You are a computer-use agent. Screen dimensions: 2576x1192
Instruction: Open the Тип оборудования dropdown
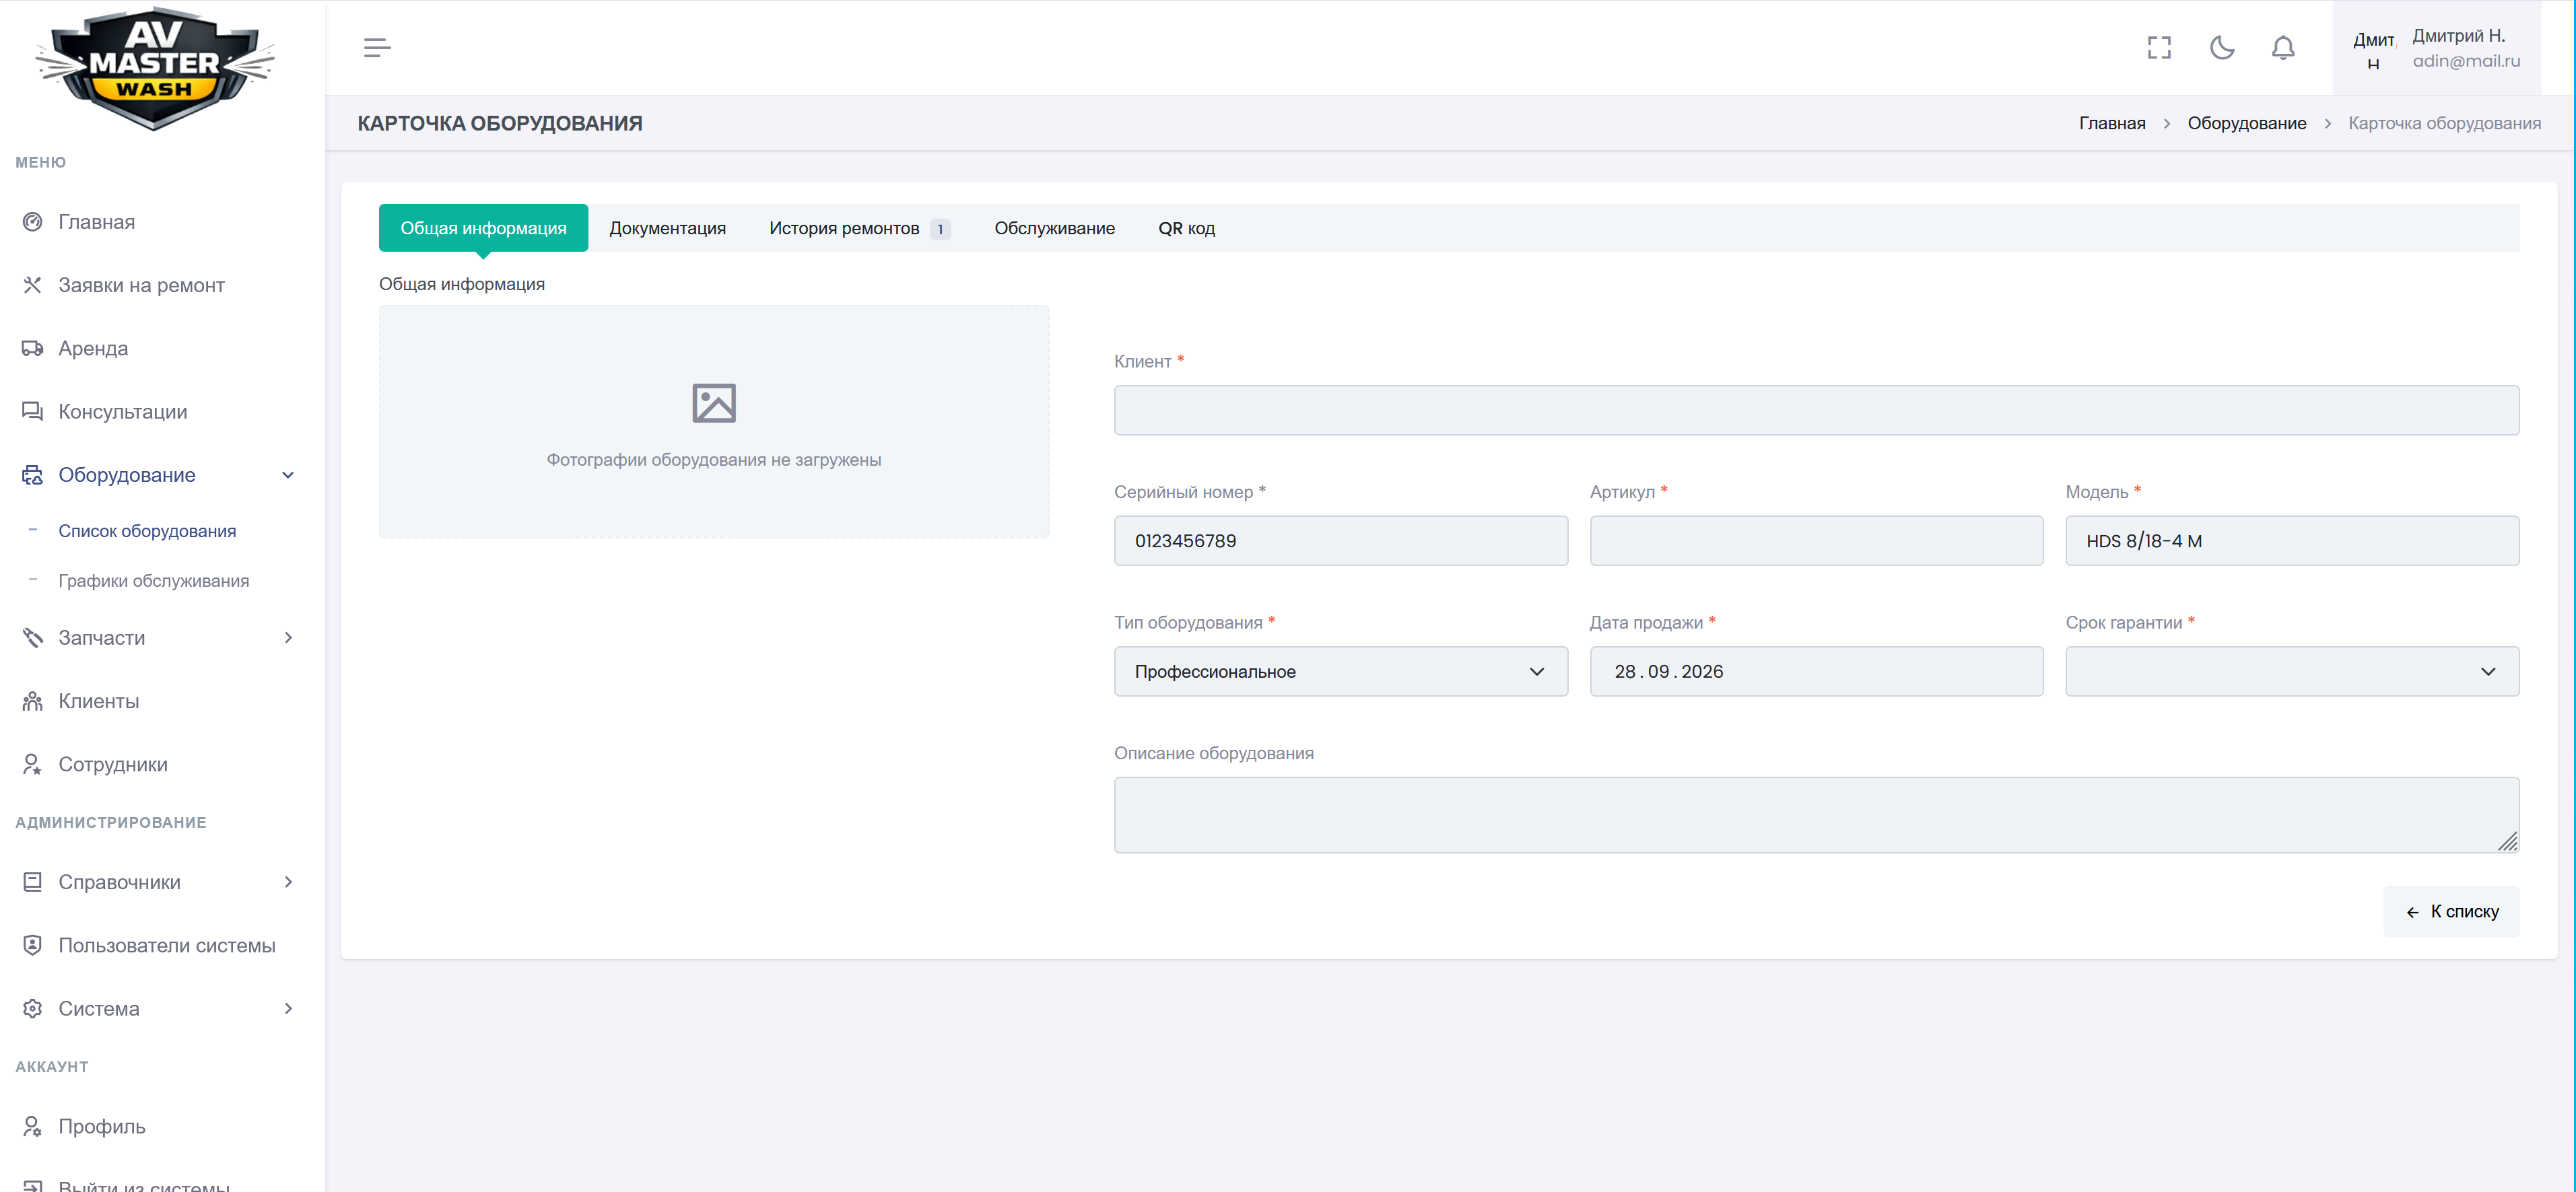[1340, 671]
